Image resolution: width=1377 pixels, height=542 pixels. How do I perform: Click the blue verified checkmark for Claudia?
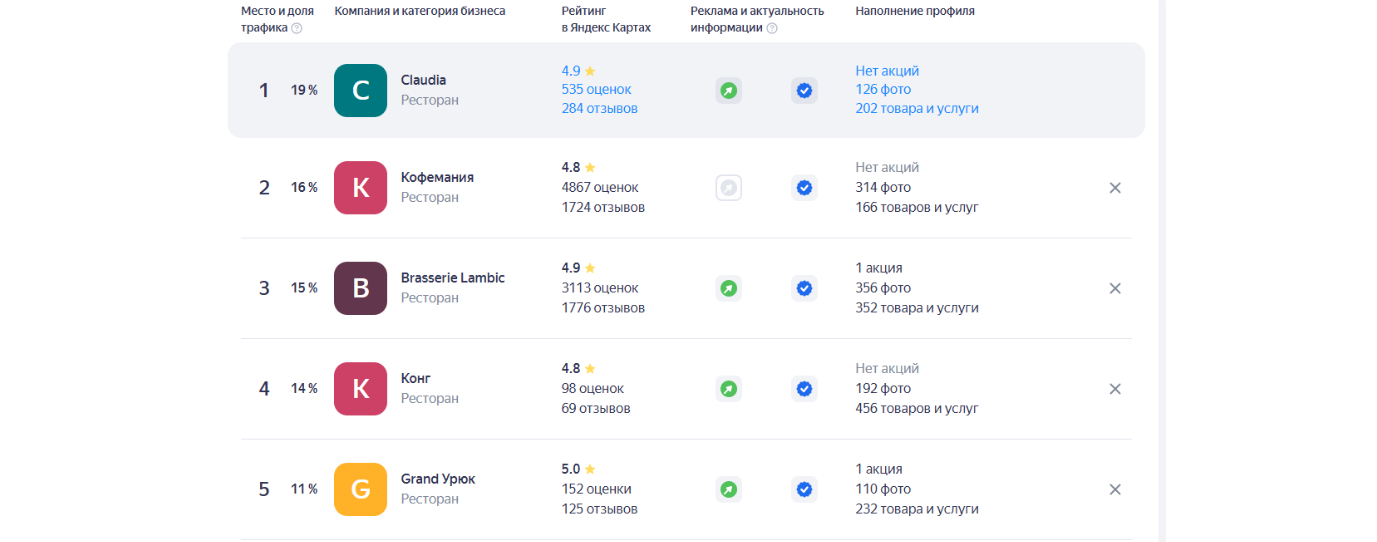[x=804, y=91]
